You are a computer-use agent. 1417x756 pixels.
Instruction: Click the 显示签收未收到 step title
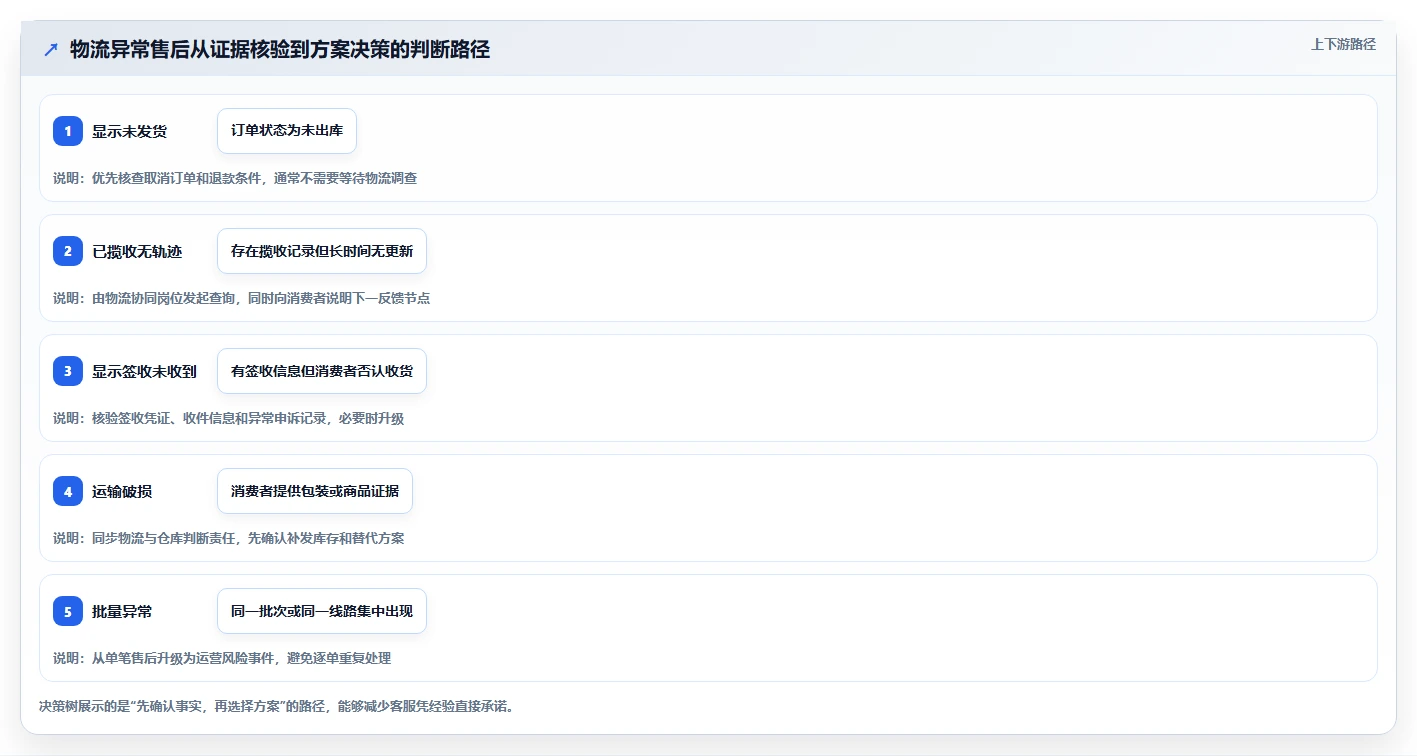pos(144,371)
